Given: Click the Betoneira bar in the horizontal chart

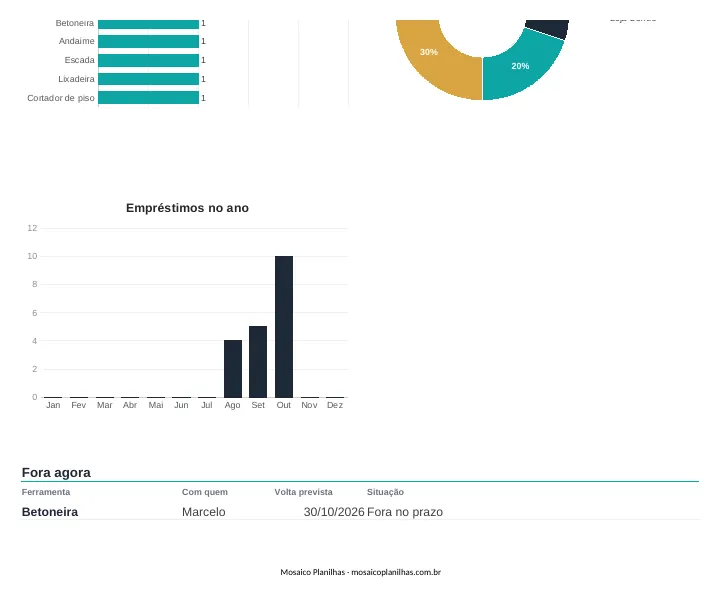Looking at the screenshot, I should (x=149, y=24).
